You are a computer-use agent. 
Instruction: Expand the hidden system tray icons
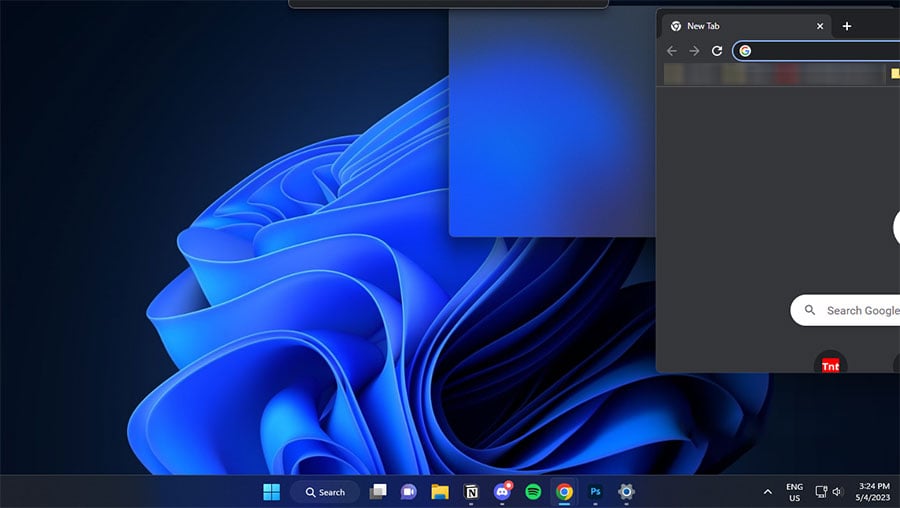(x=768, y=492)
